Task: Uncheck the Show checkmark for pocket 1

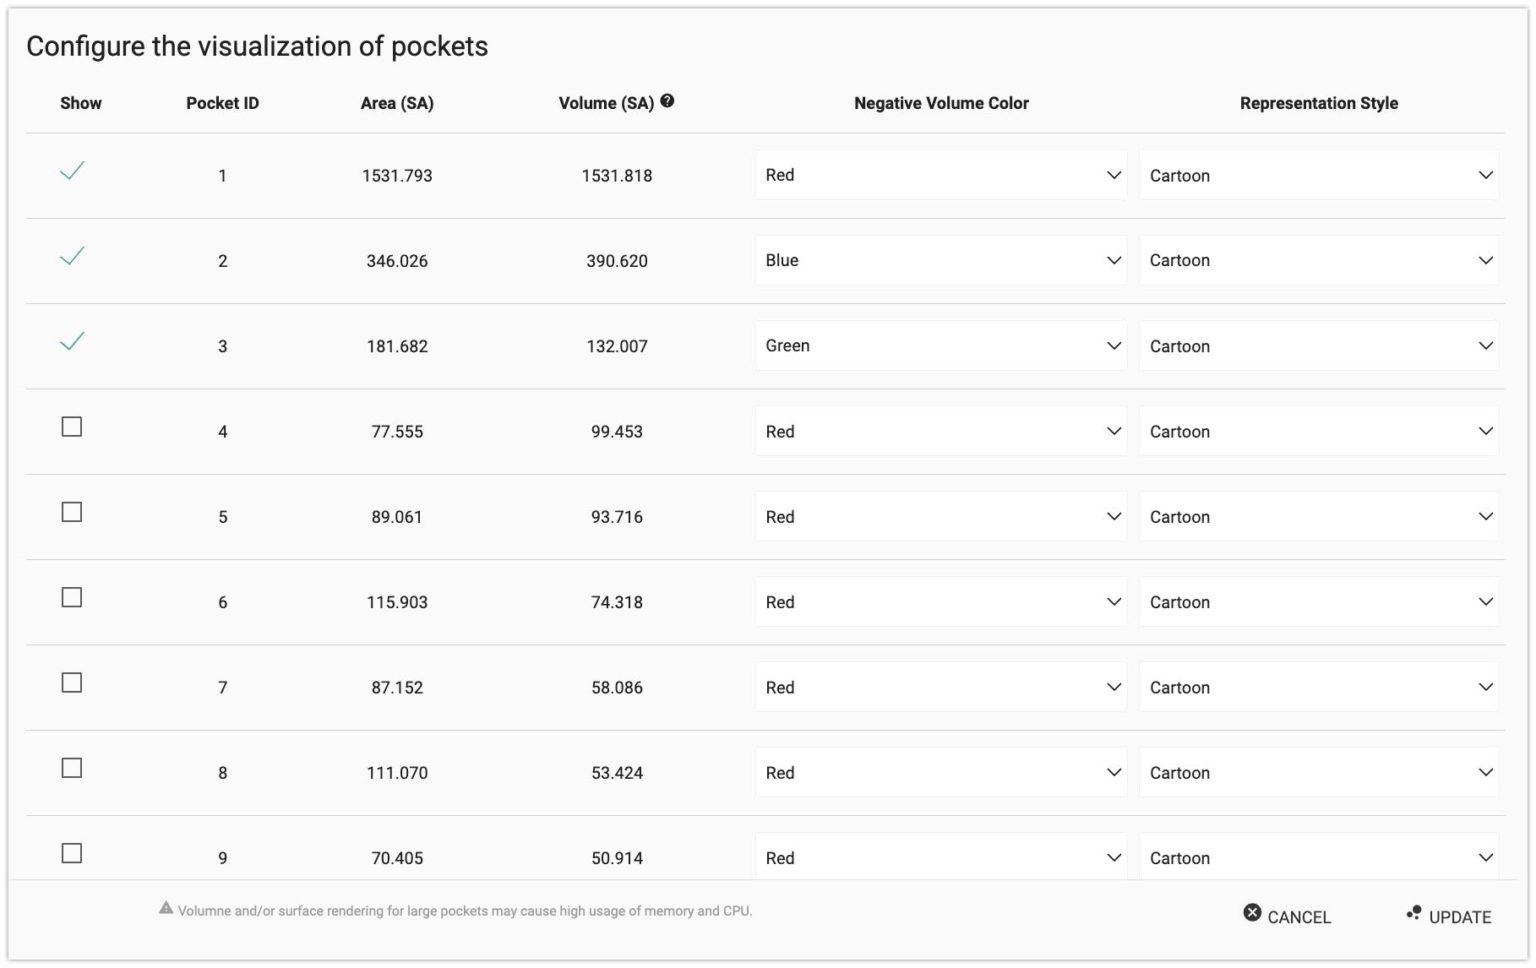Action: (x=72, y=171)
